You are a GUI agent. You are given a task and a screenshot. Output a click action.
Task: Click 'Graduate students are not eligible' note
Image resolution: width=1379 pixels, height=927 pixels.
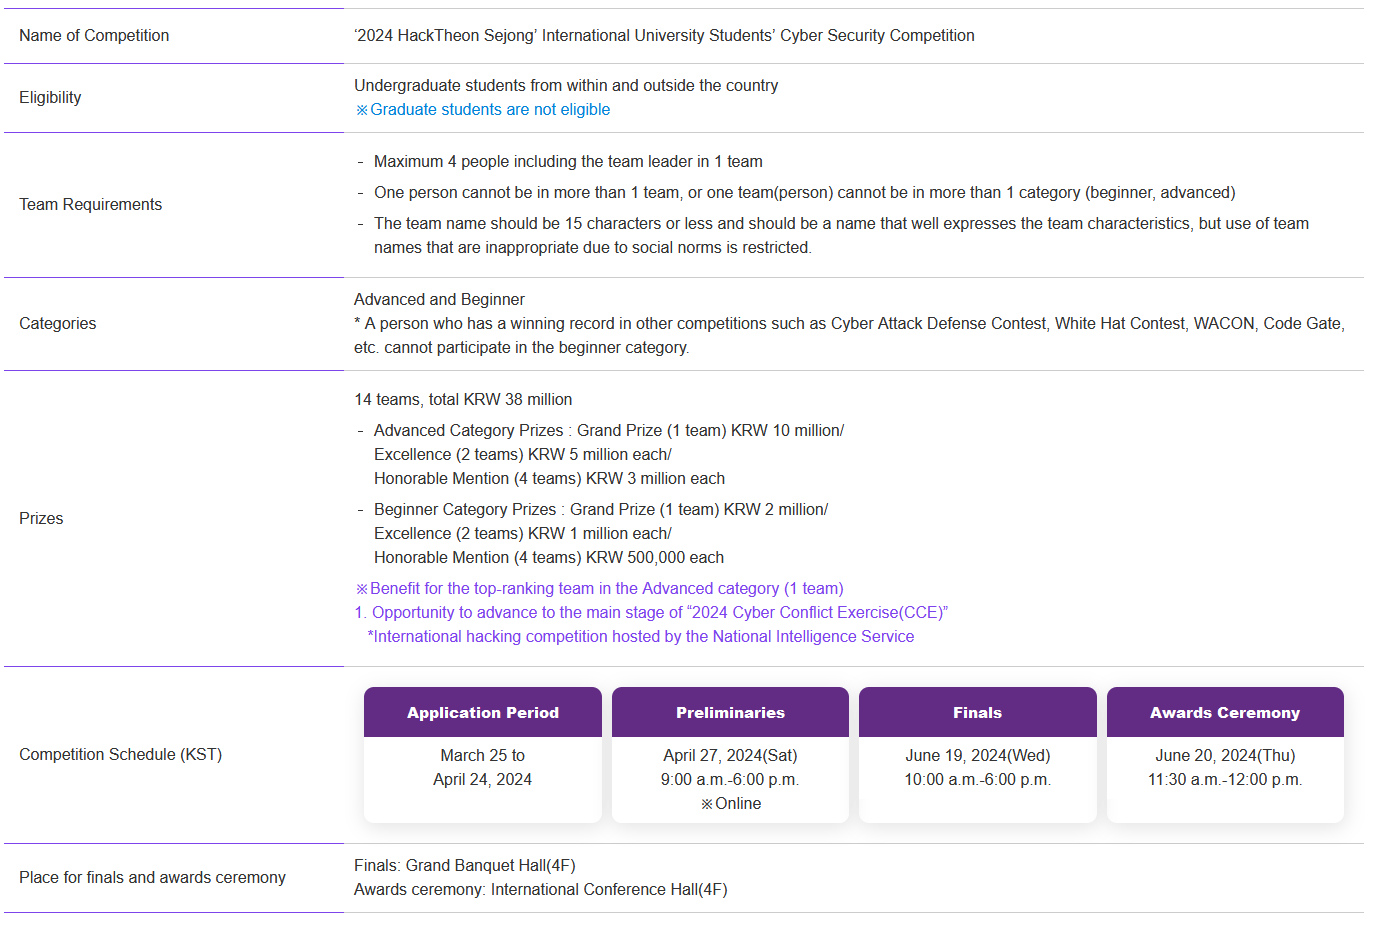pyautogui.click(x=483, y=110)
